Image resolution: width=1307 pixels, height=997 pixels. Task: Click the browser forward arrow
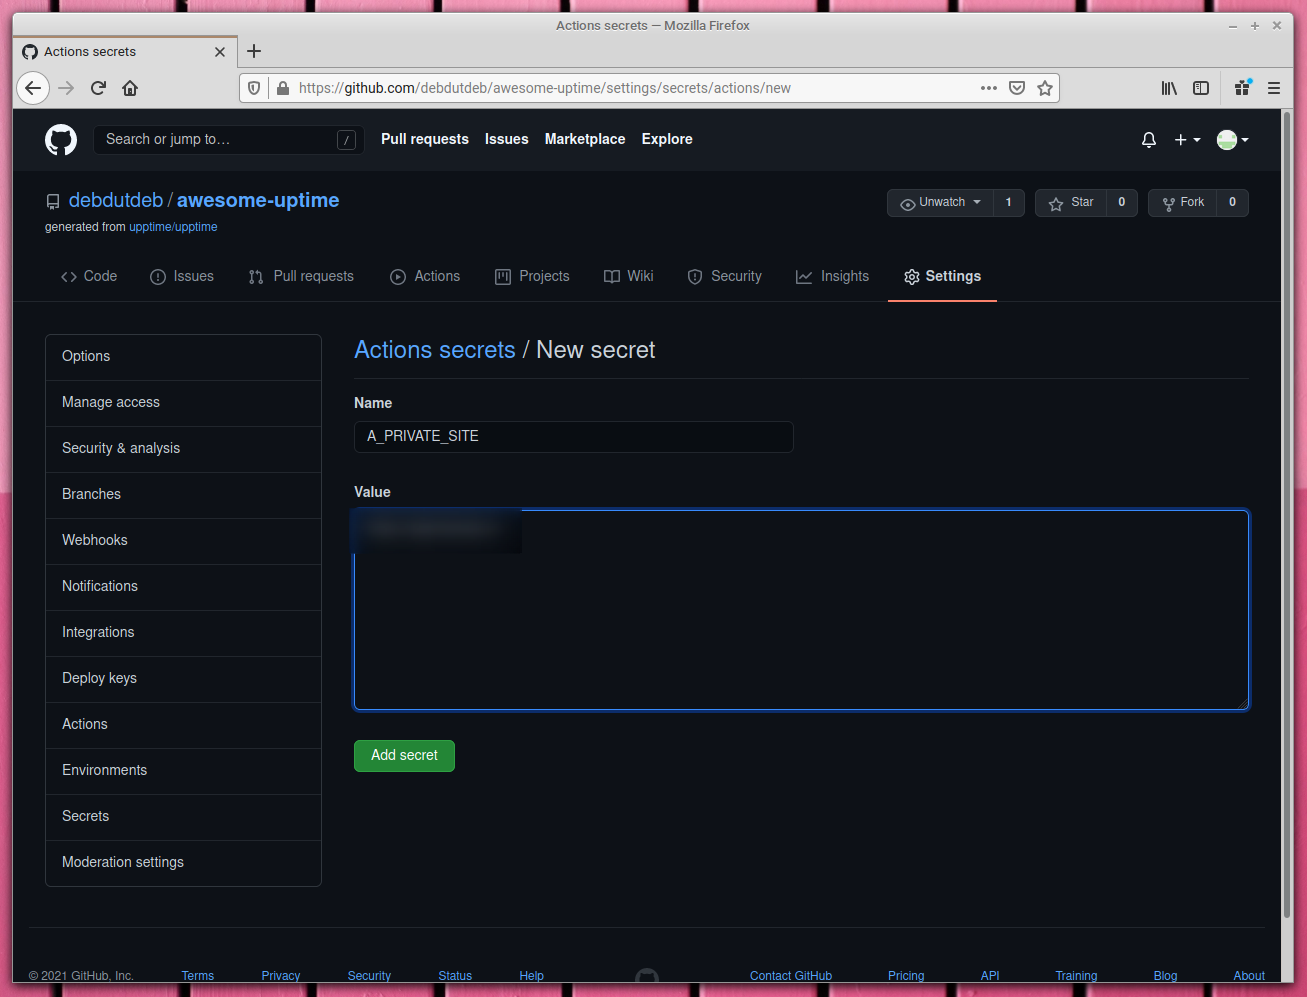click(66, 88)
